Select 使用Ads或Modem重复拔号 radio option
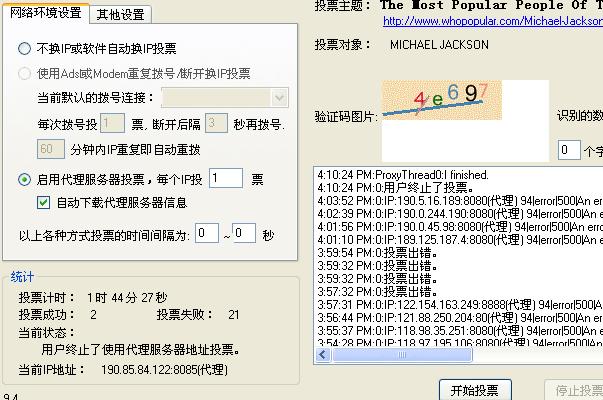603x400 pixels. (25, 73)
